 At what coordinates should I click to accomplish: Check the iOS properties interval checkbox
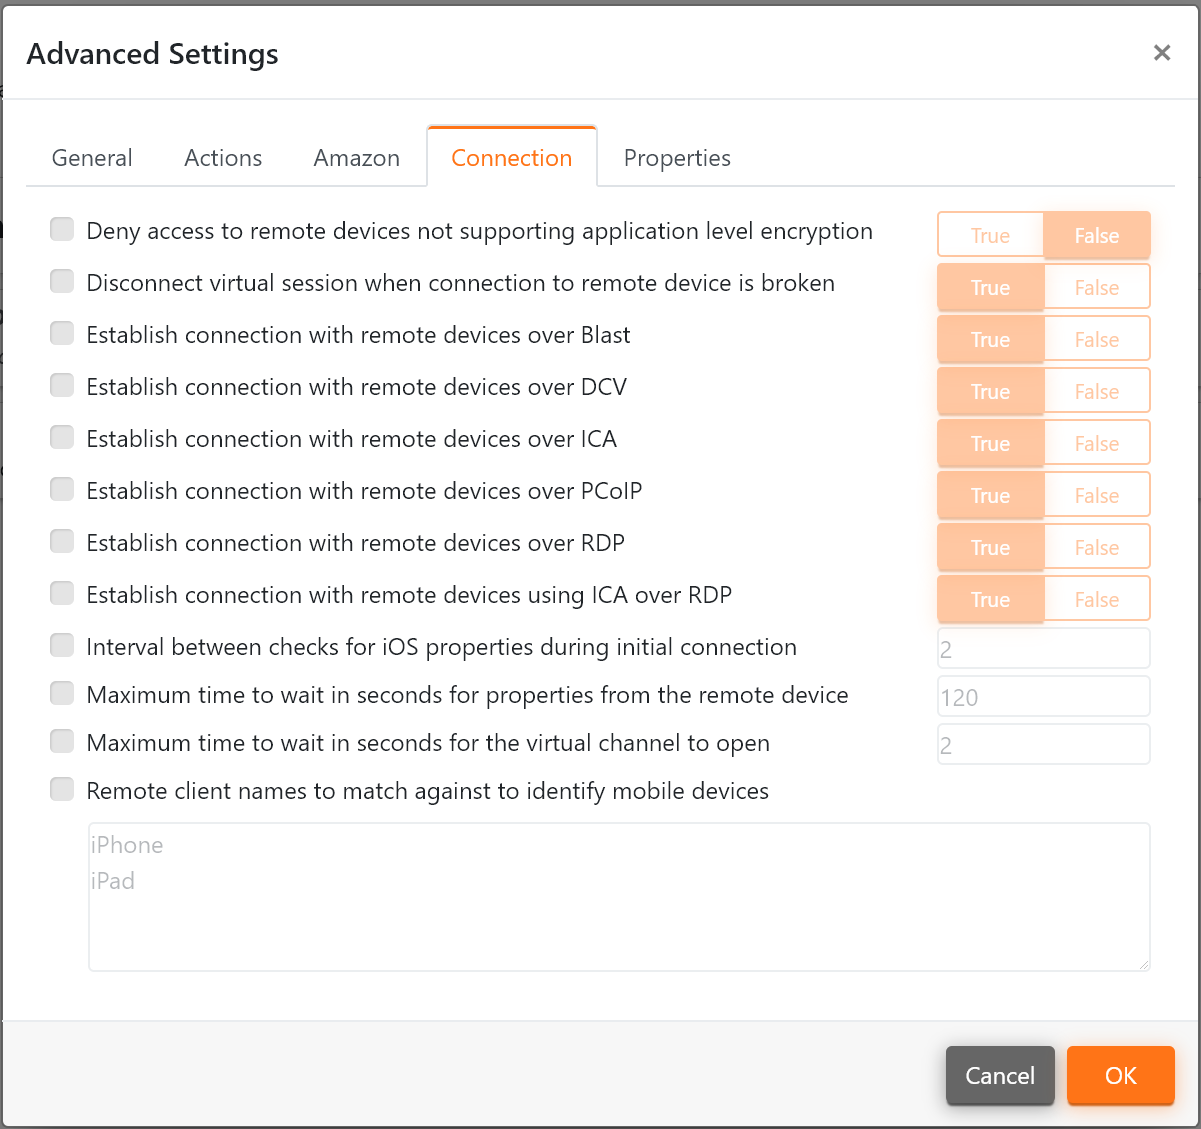(x=61, y=645)
